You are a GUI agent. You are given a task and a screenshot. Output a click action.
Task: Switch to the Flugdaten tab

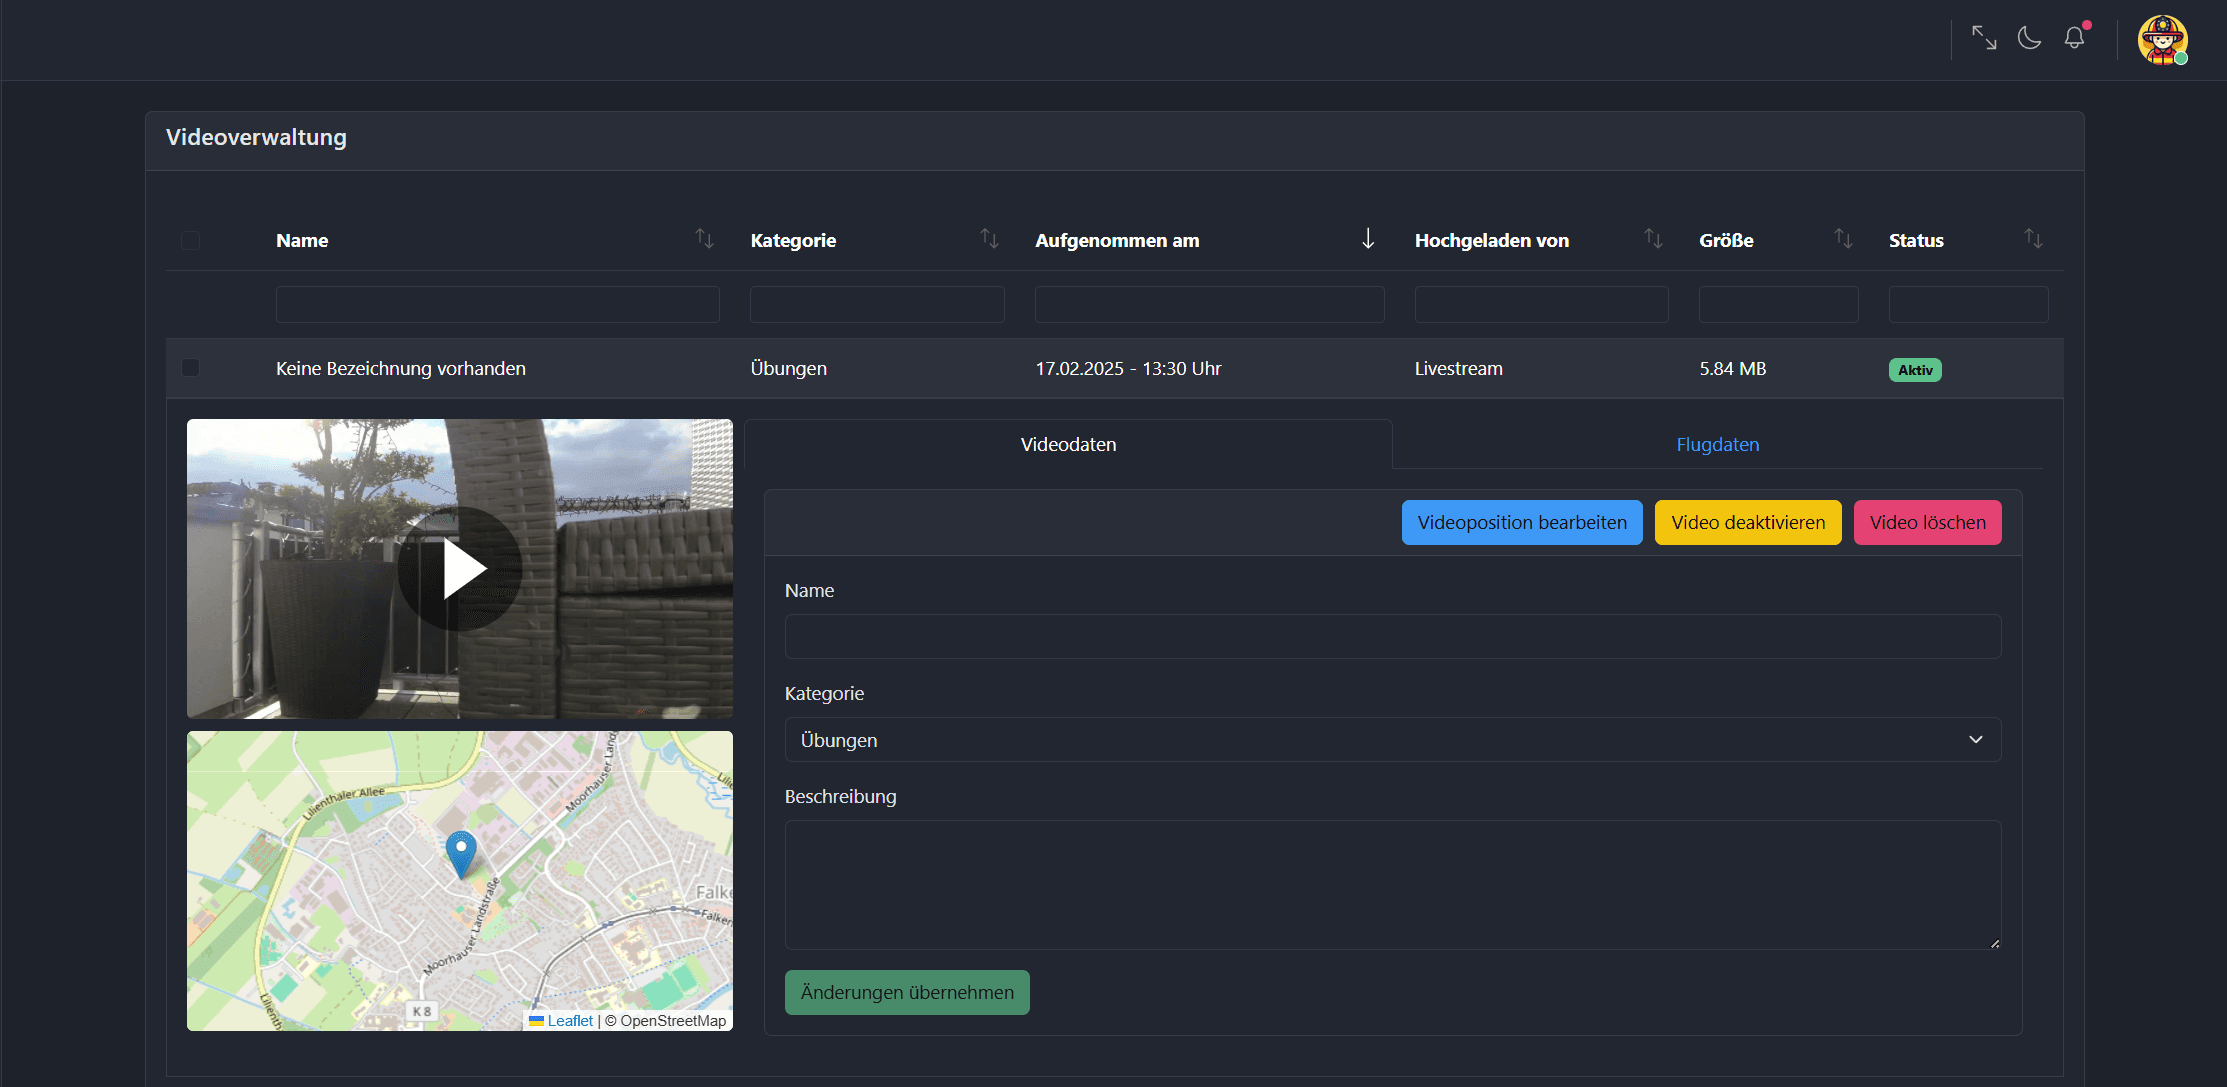[x=1717, y=445]
